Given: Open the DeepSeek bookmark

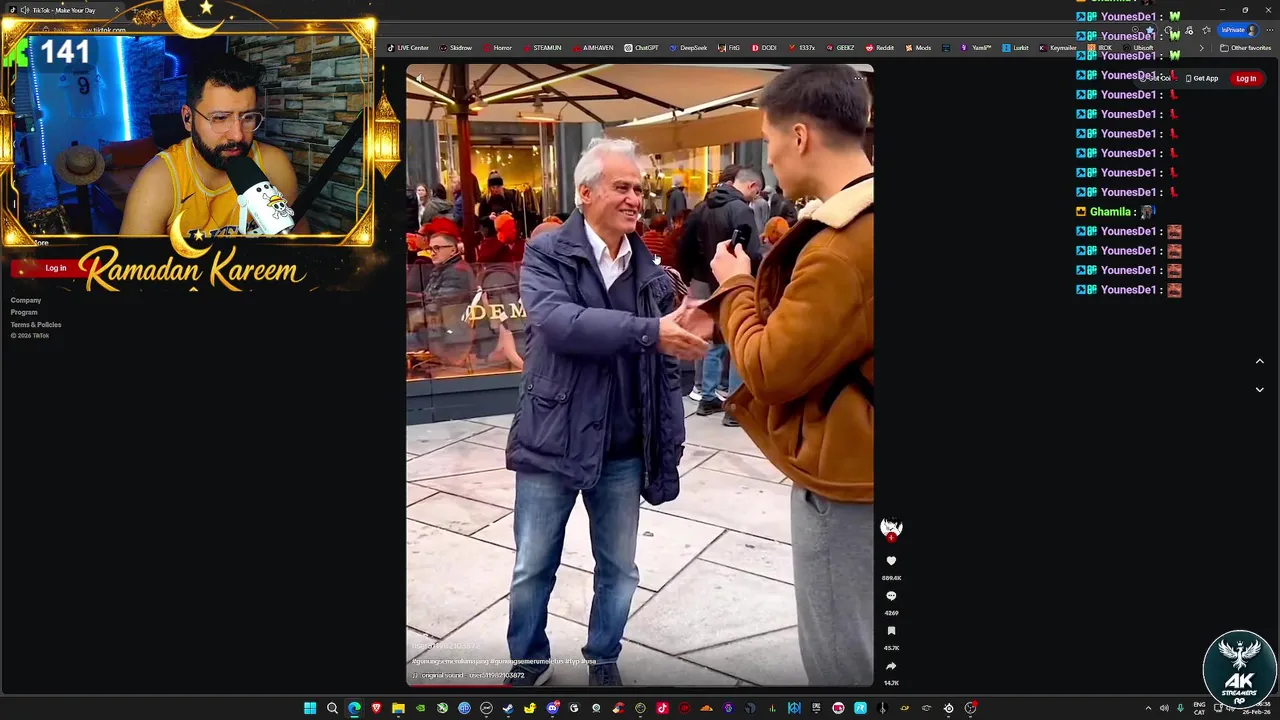Looking at the screenshot, I should coord(687,48).
